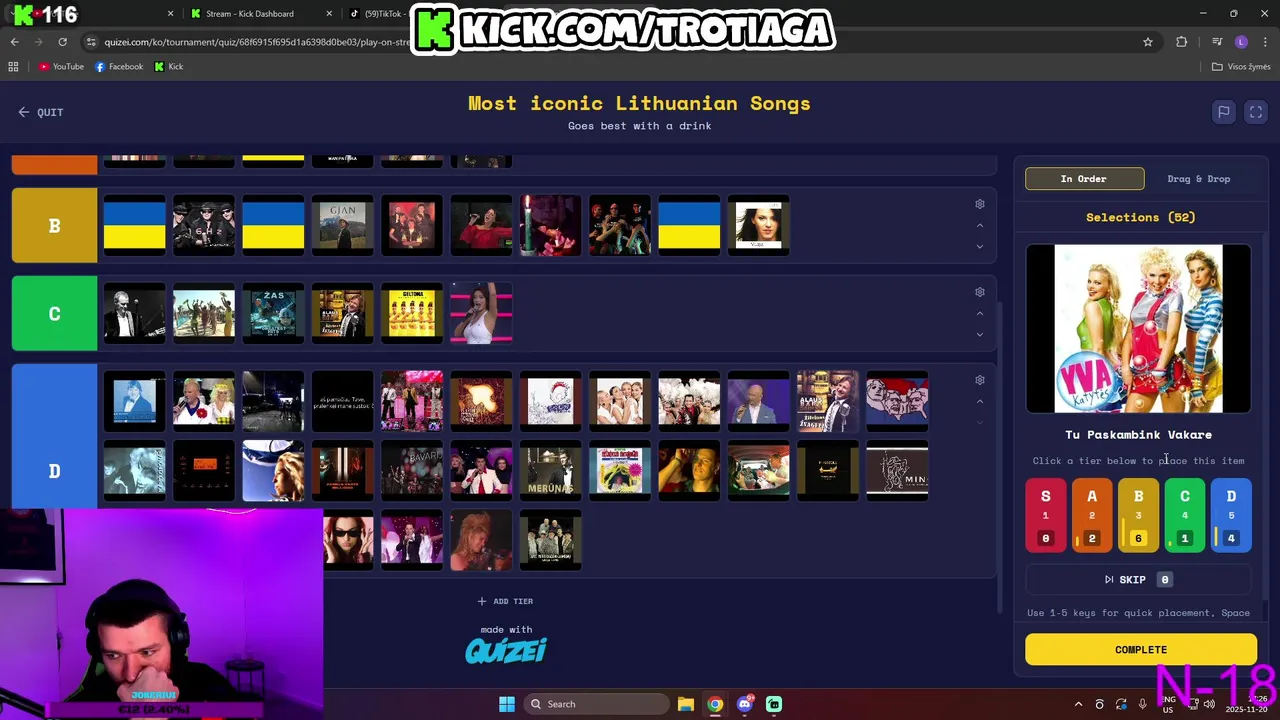Open Chrome from taskbar
This screenshot has width=1280, height=720.
tap(715, 704)
